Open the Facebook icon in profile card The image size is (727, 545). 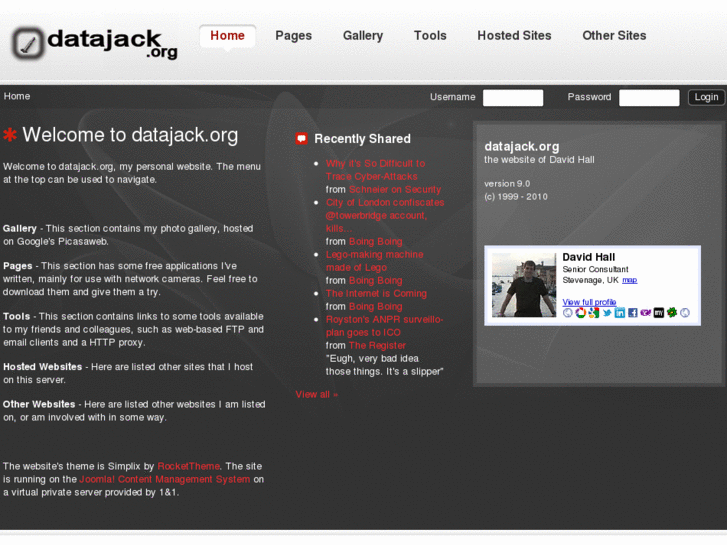(633, 313)
